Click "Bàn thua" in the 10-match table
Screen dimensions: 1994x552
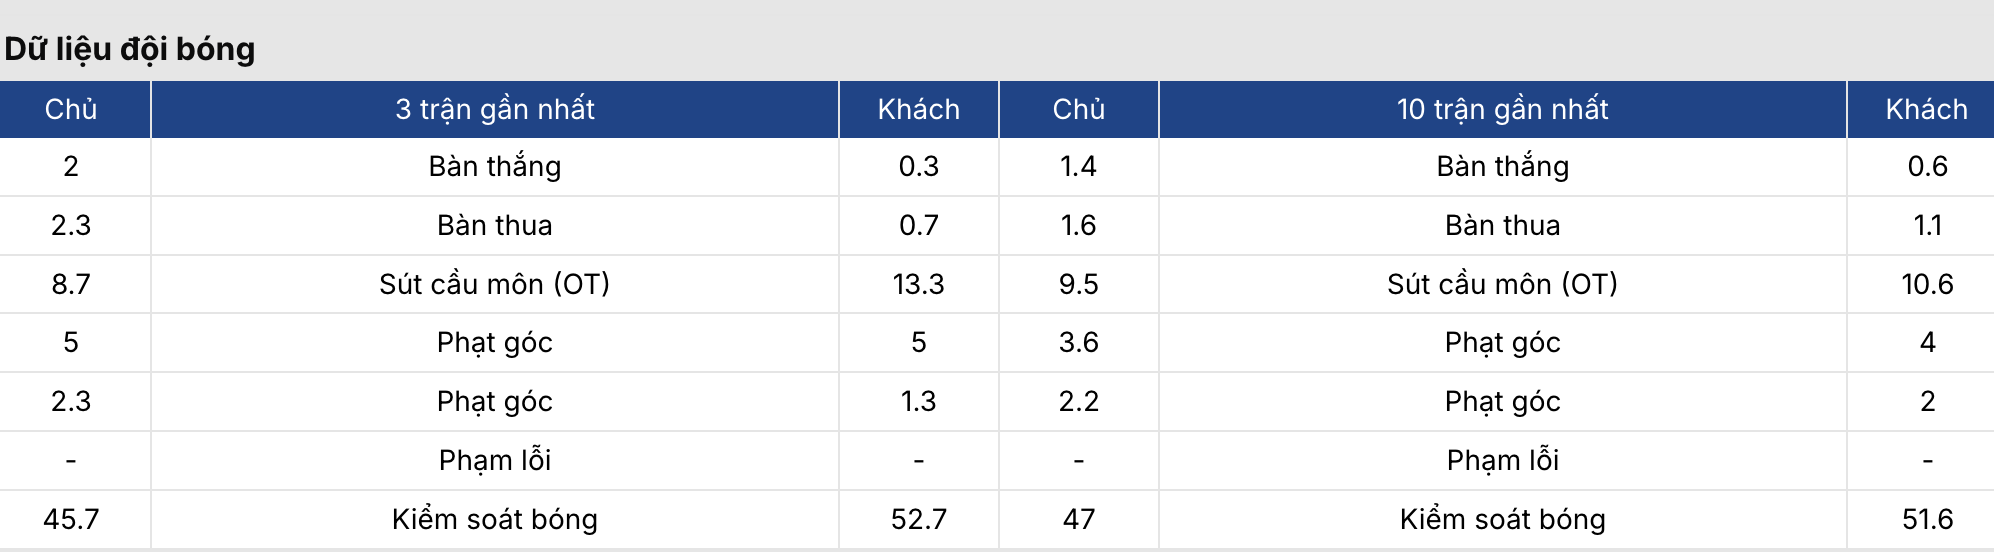tap(1502, 225)
